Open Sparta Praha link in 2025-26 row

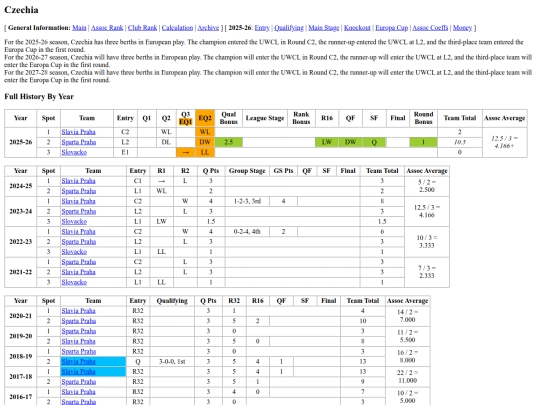pyautogui.click(x=79, y=142)
